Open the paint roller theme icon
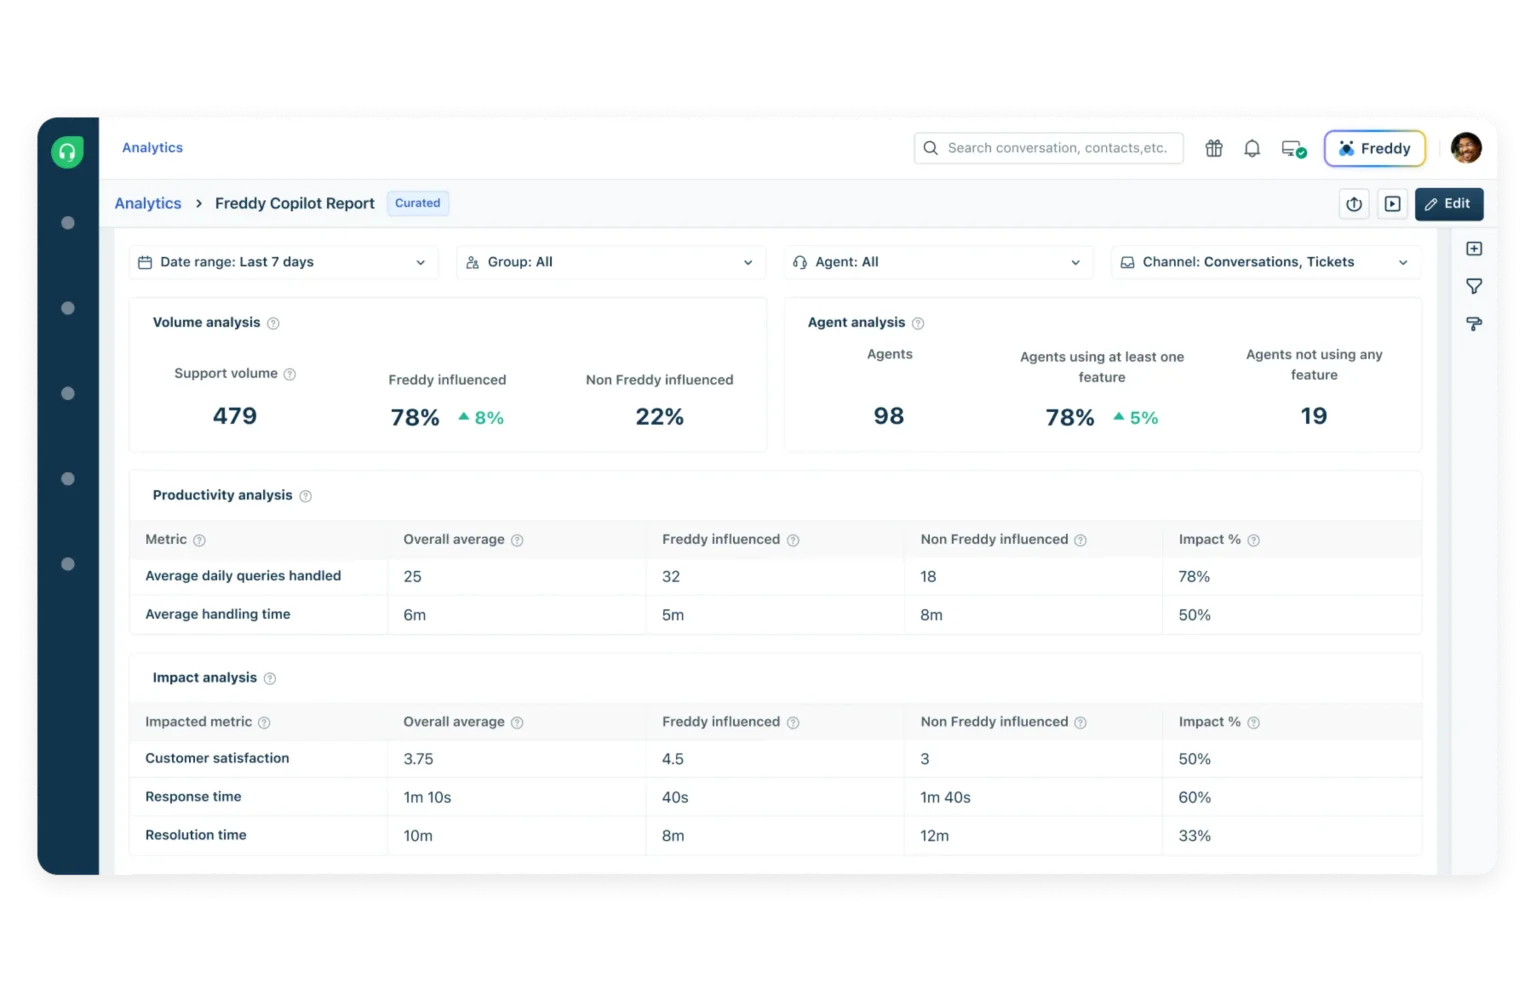The width and height of the screenshot is (1536, 994). tap(1474, 324)
